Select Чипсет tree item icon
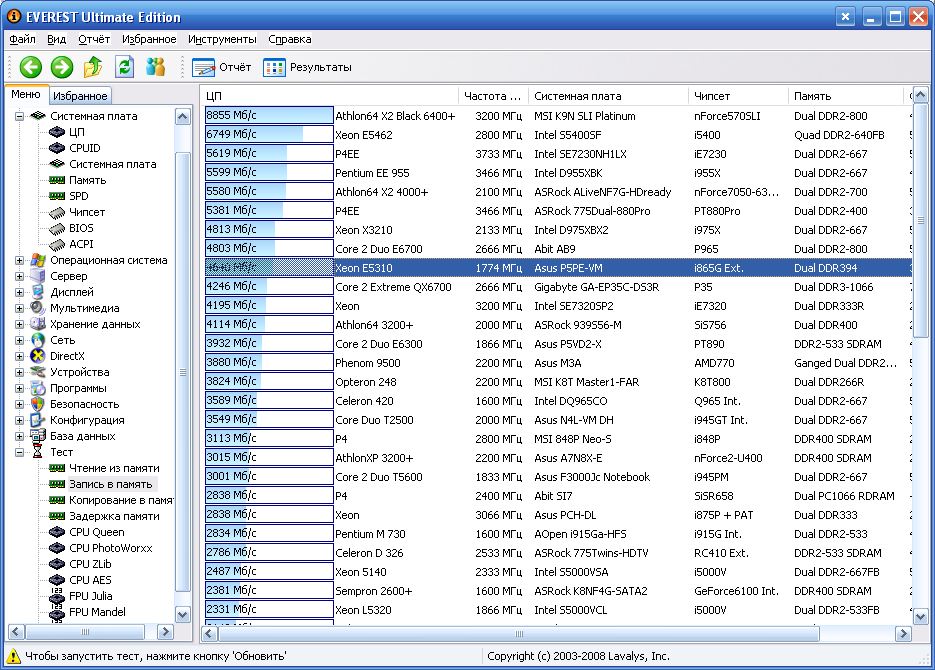 point(57,212)
